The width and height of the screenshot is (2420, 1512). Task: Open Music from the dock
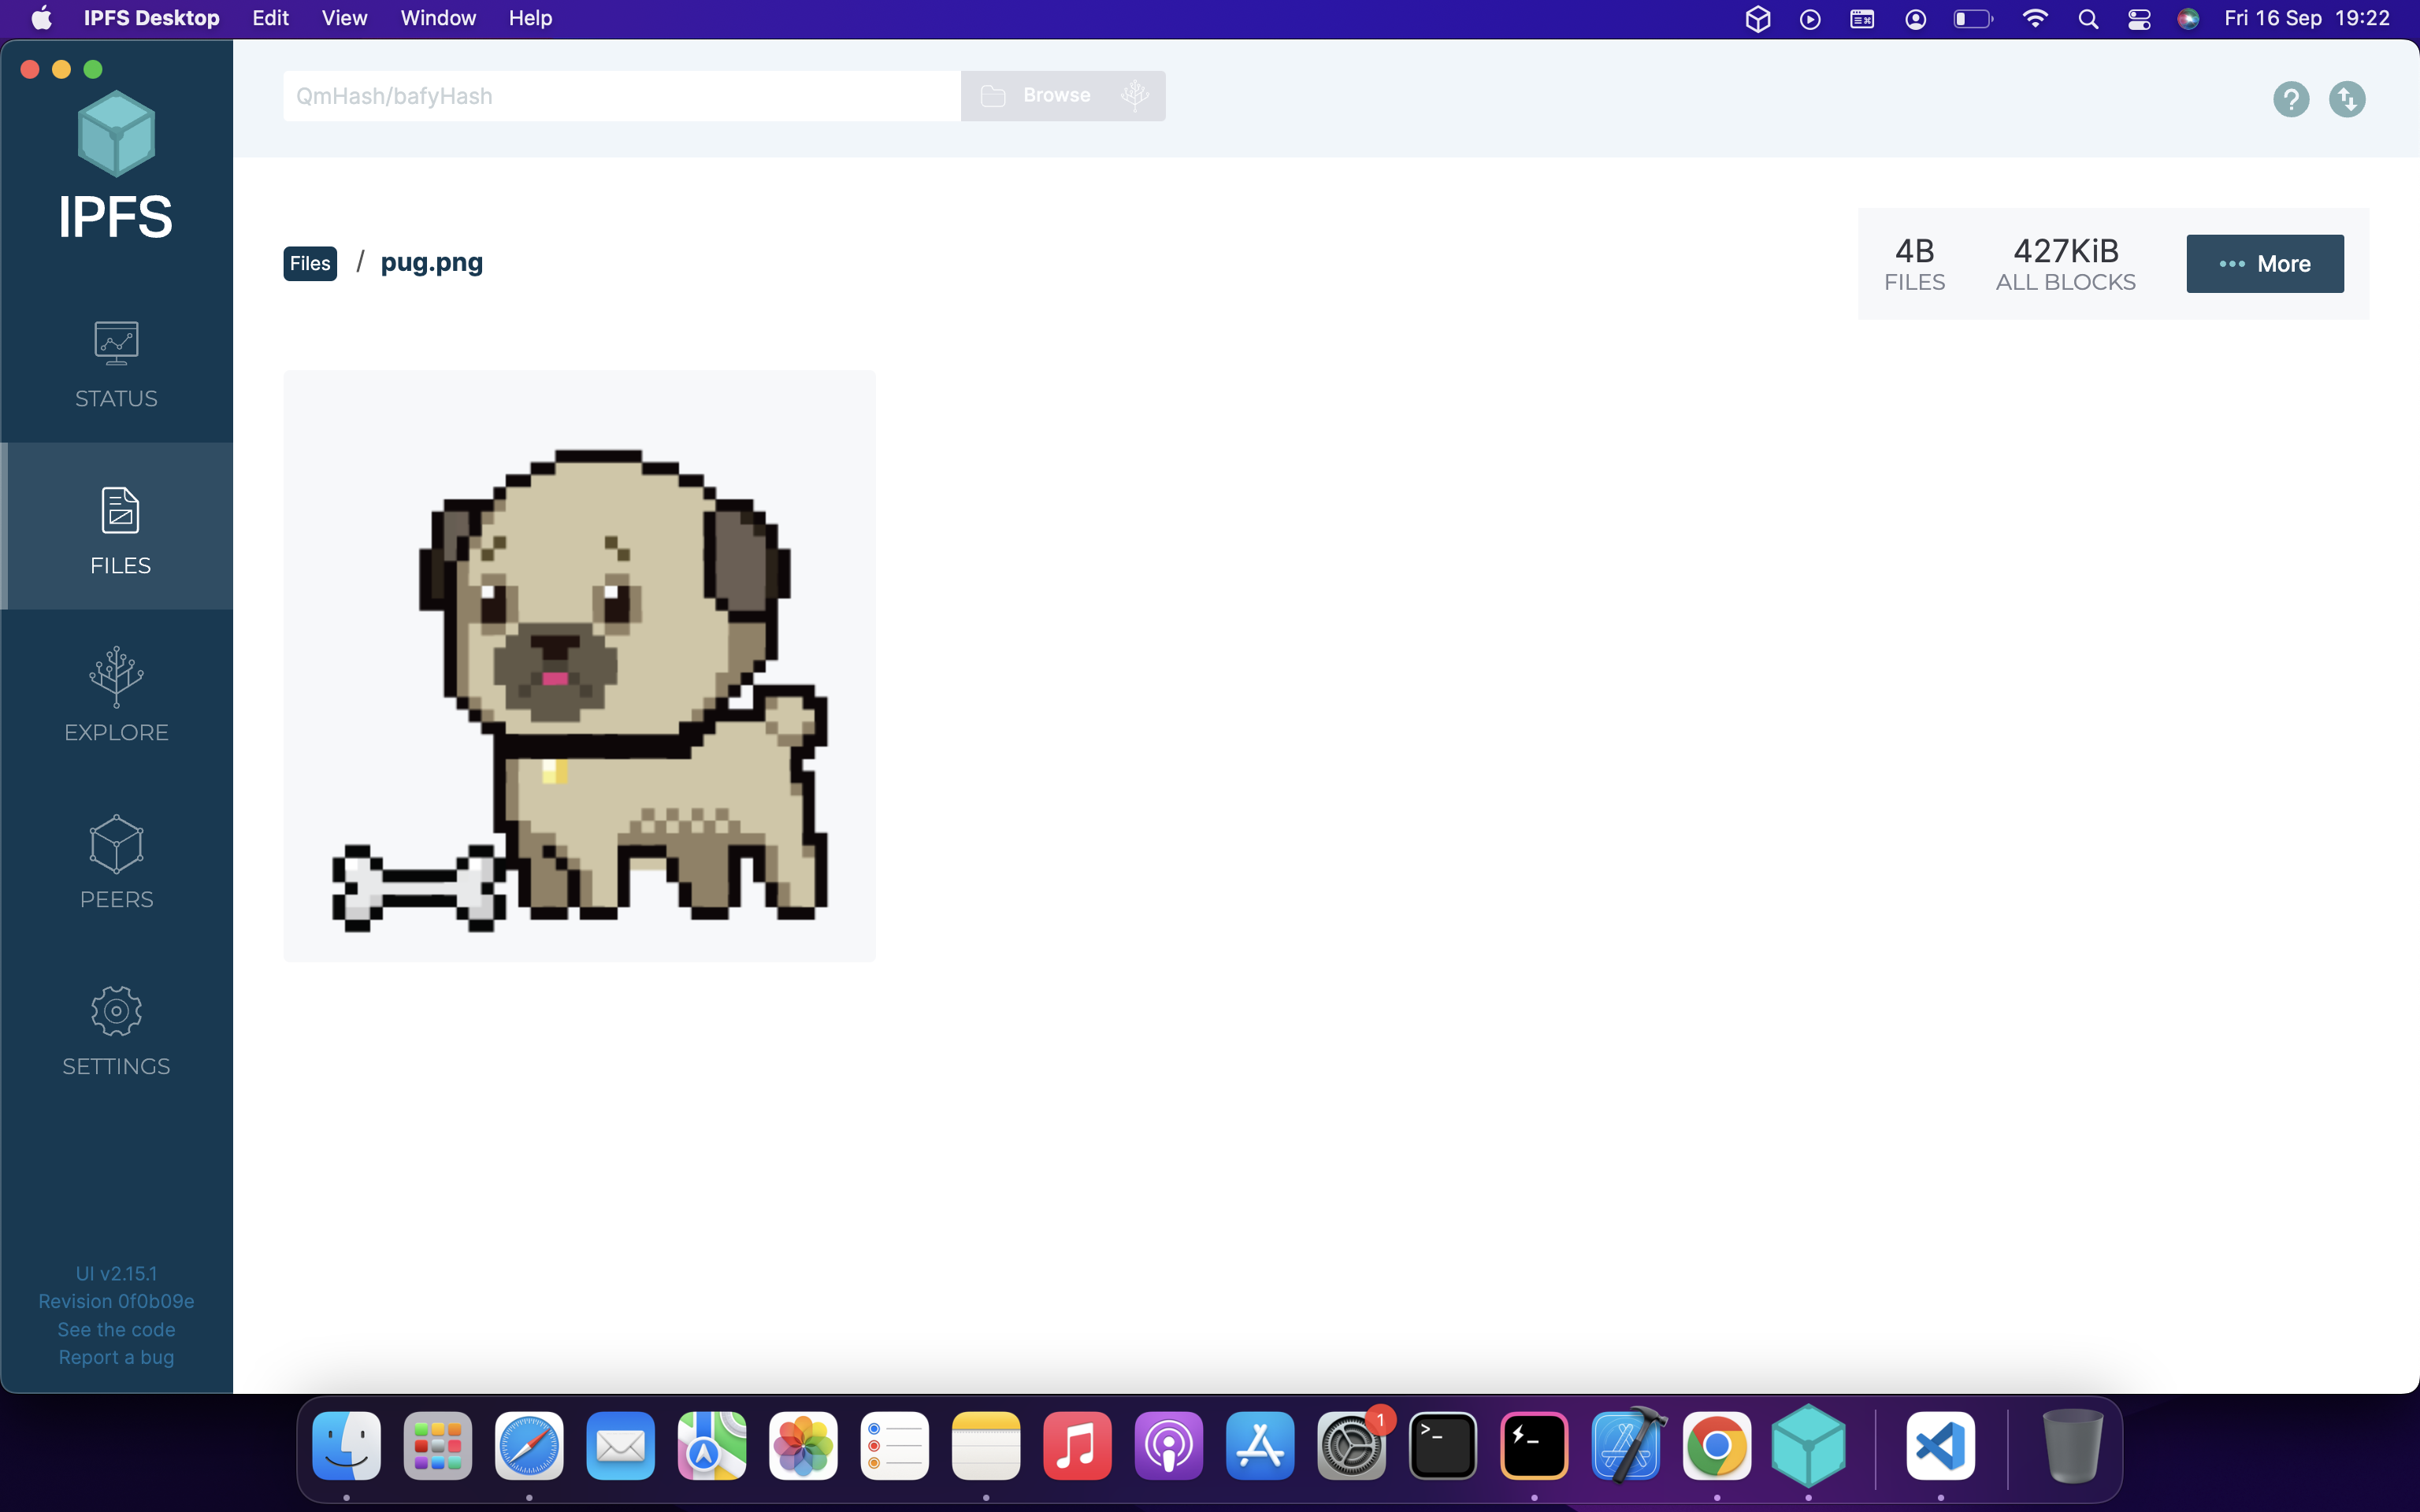click(x=1077, y=1446)
